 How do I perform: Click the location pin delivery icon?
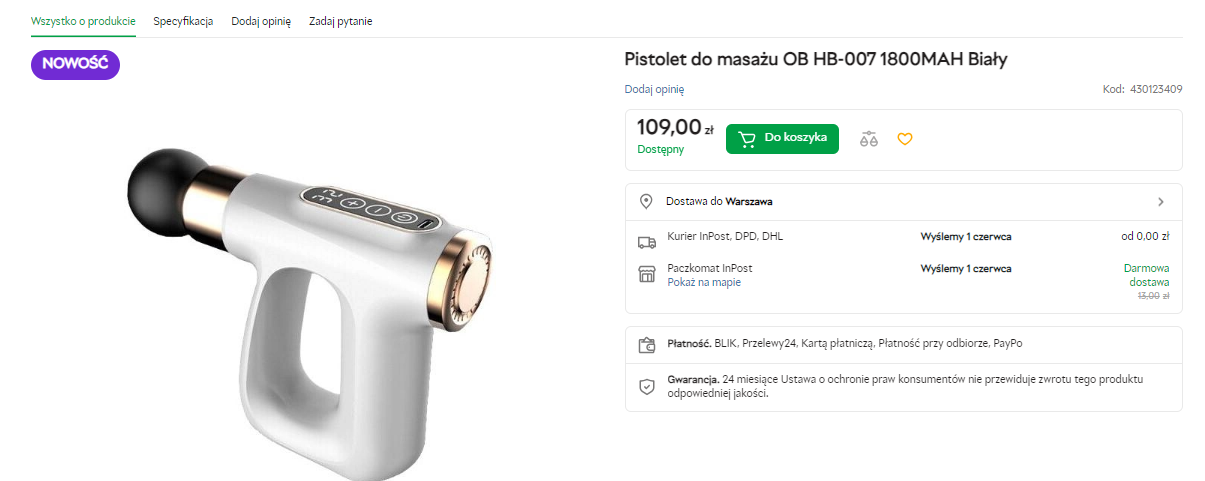(x=646, y=201)
